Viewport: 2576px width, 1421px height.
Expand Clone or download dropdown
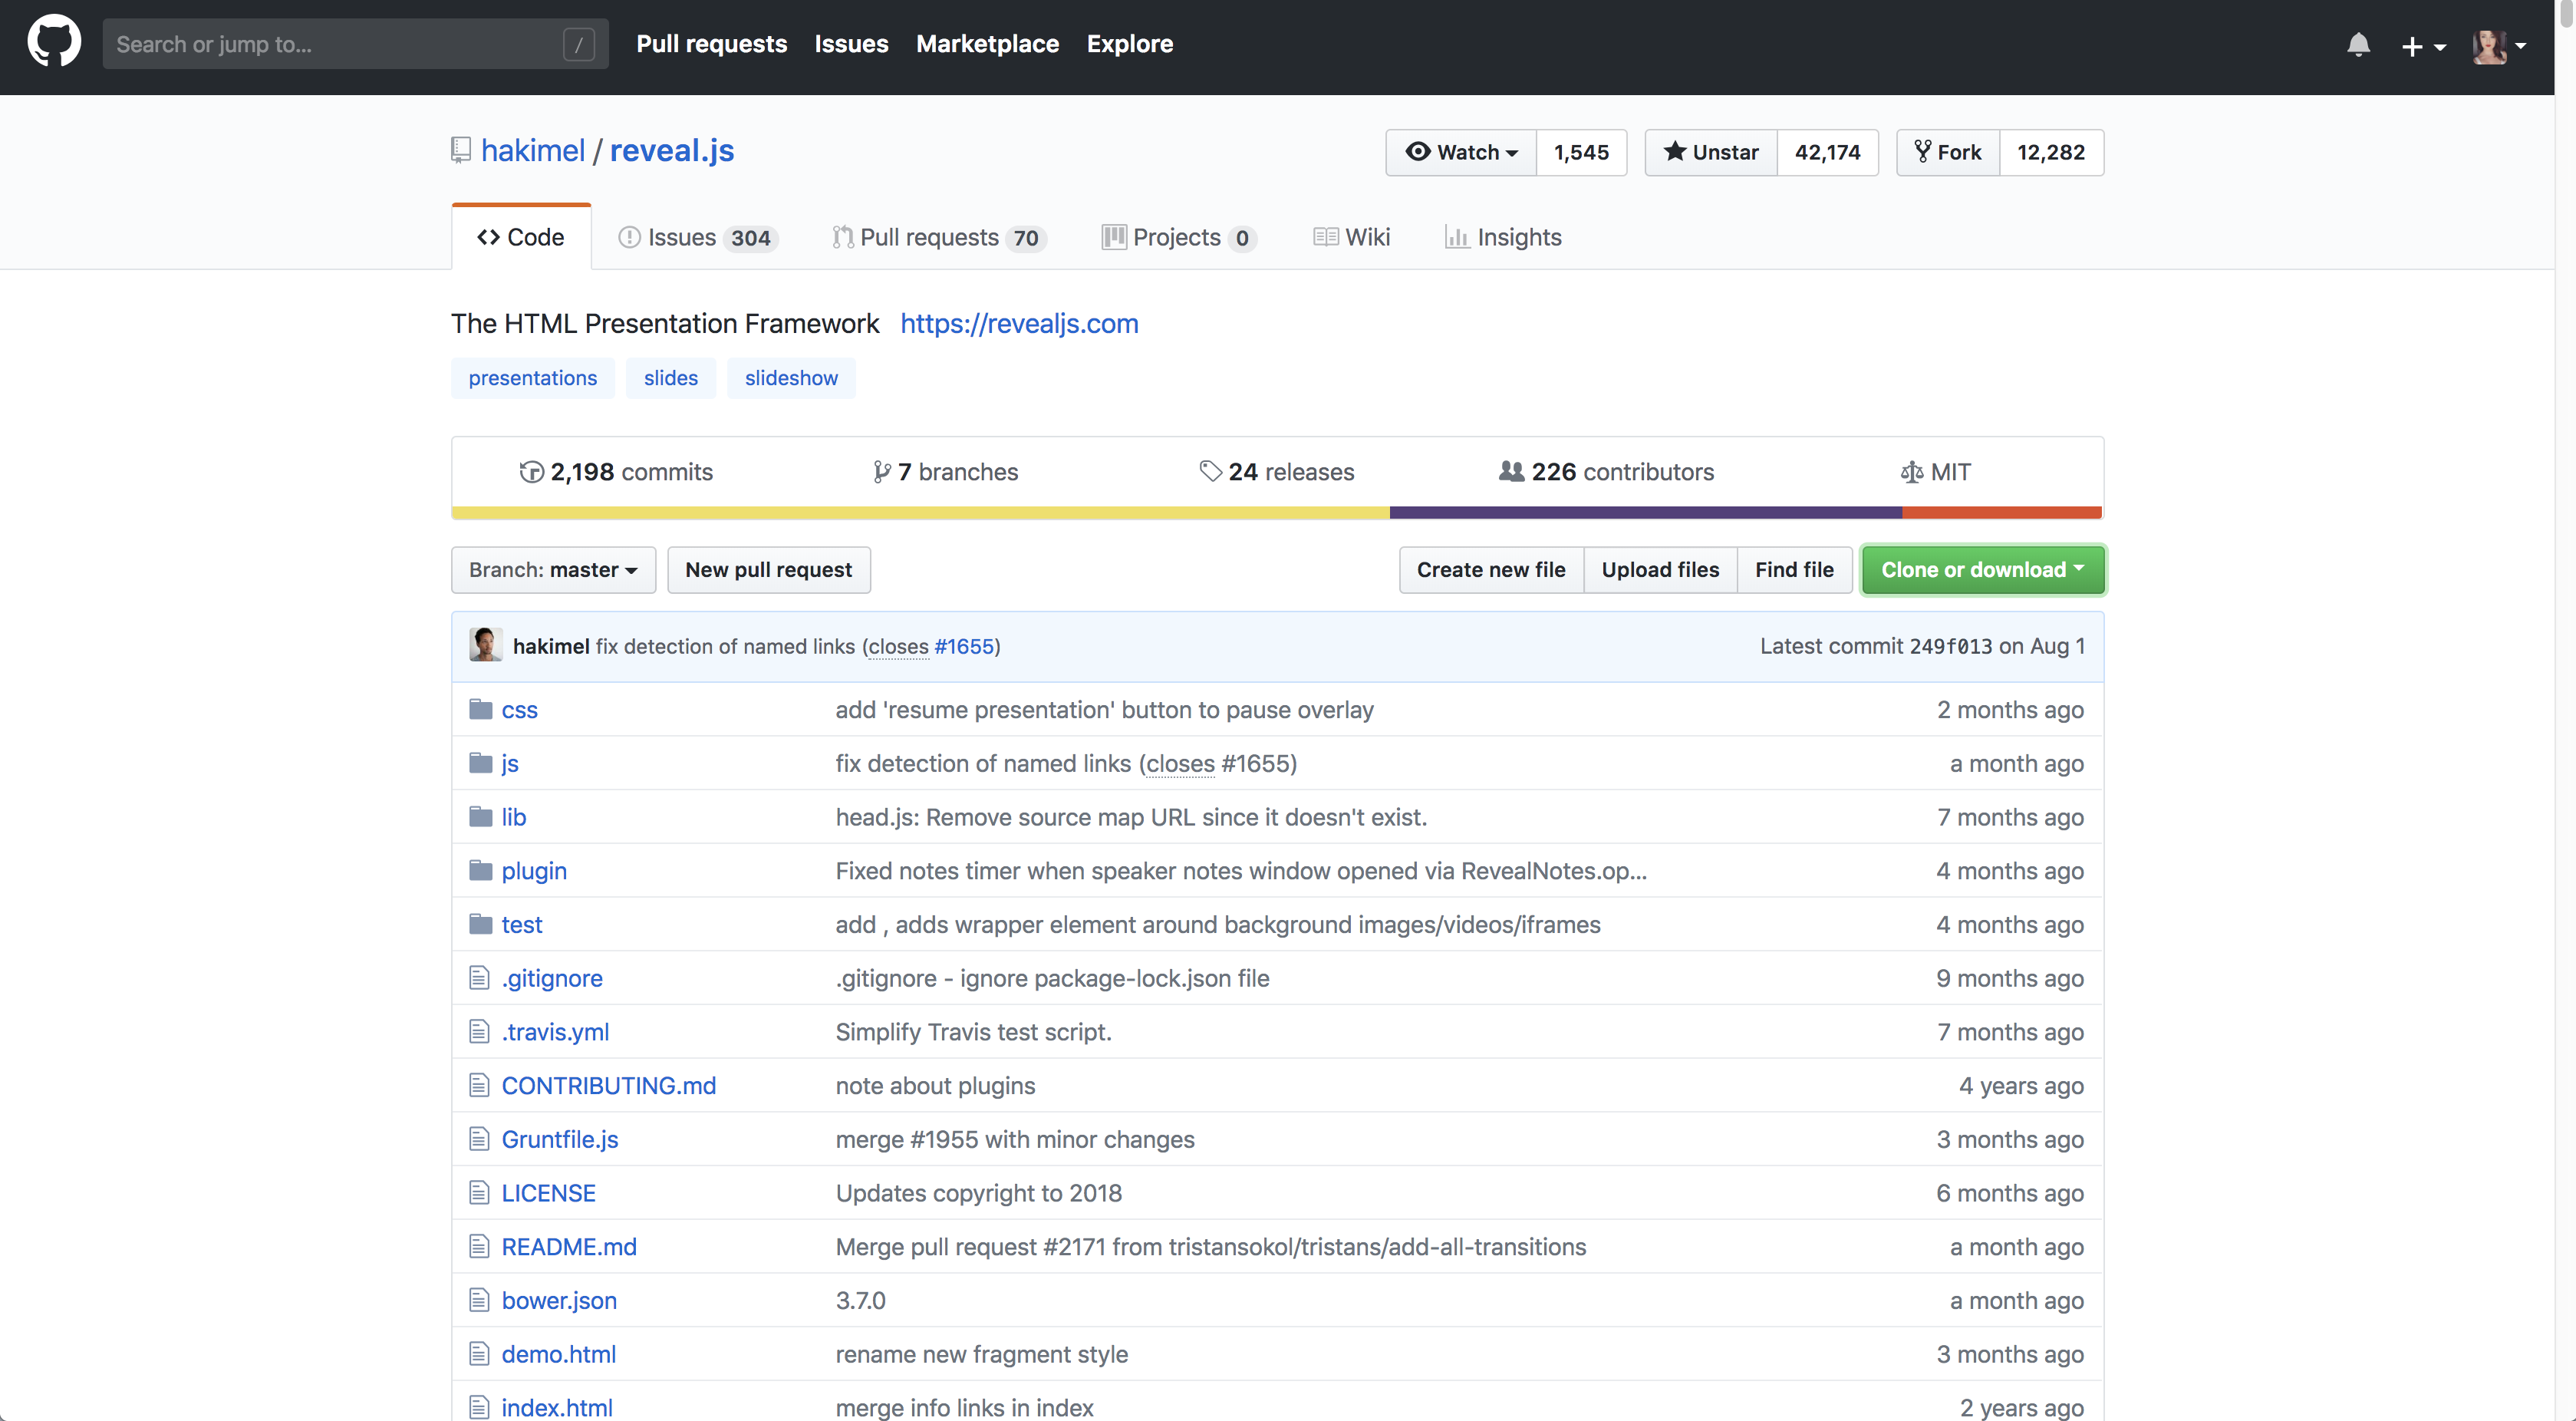point(1983,570)
